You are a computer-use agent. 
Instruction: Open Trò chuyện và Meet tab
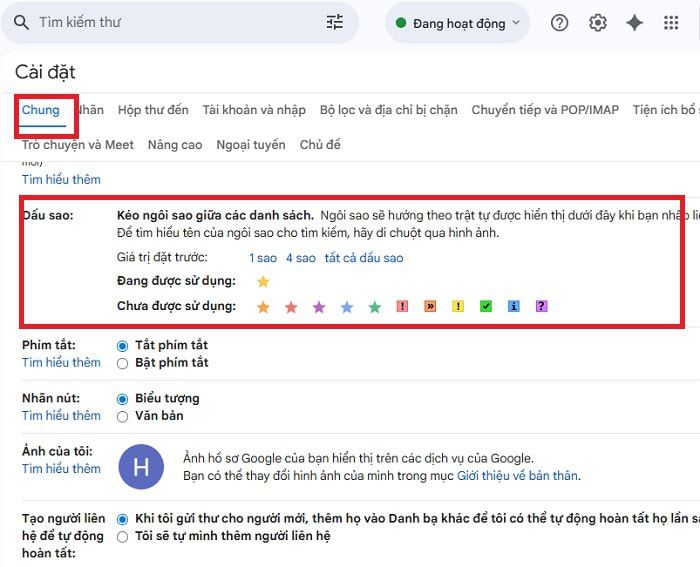click(78, 145)
